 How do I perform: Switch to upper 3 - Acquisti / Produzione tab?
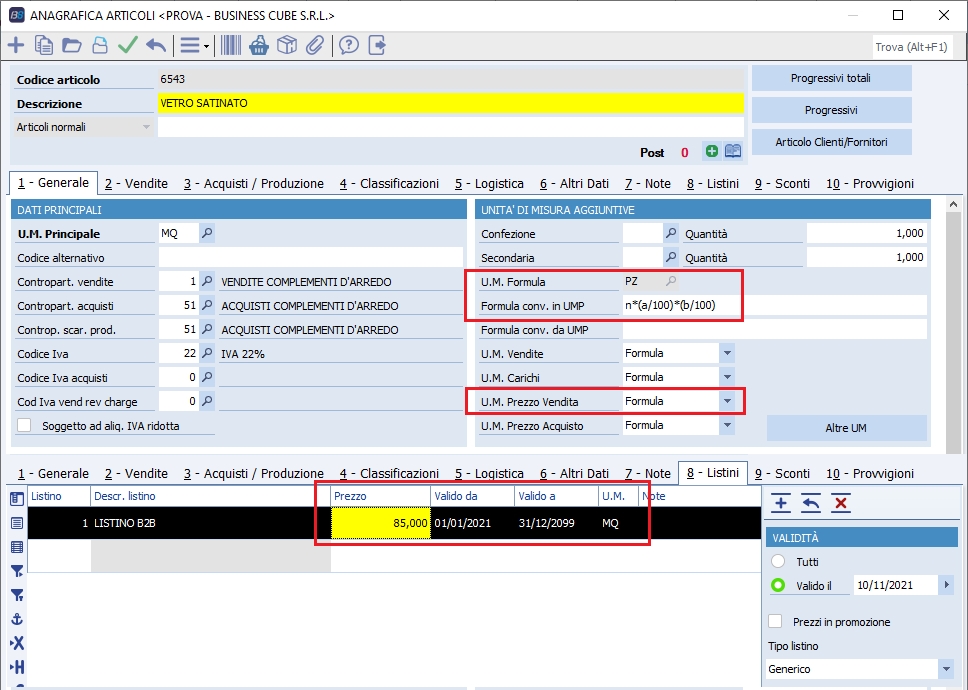[253, 184]
